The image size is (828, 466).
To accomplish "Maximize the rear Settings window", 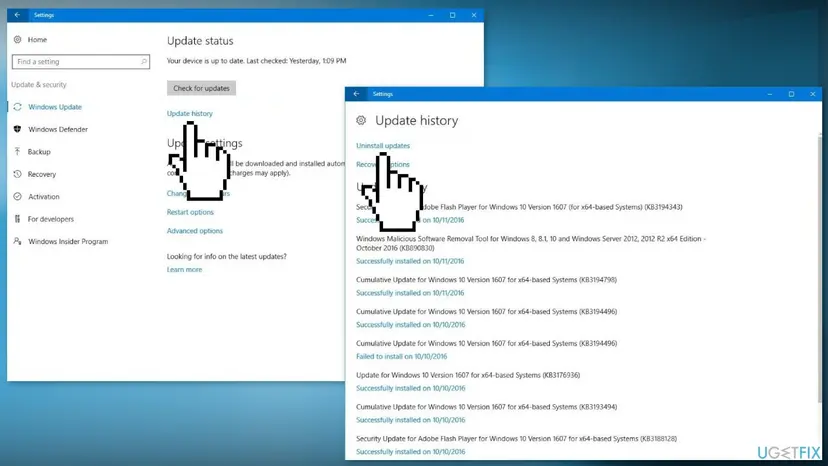I will (x=453, y=15).
